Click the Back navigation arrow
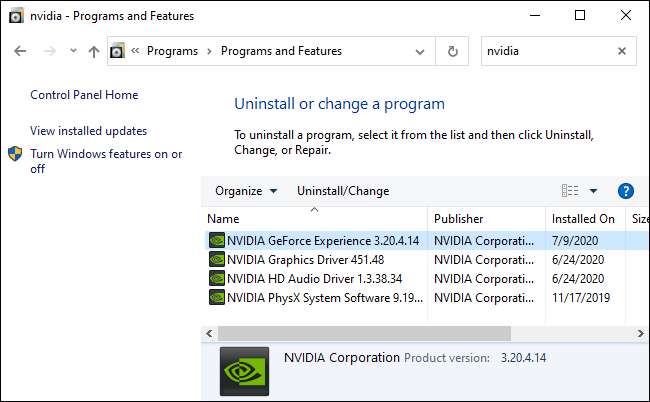The height and width of the screenshot is (402, 650). pos(20,51)
